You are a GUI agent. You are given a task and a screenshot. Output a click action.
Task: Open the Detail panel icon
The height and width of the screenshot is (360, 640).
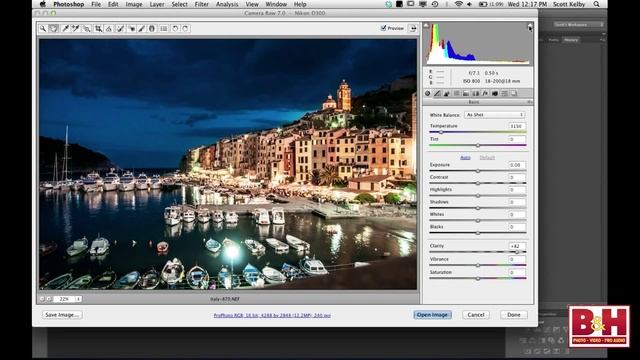447,93
